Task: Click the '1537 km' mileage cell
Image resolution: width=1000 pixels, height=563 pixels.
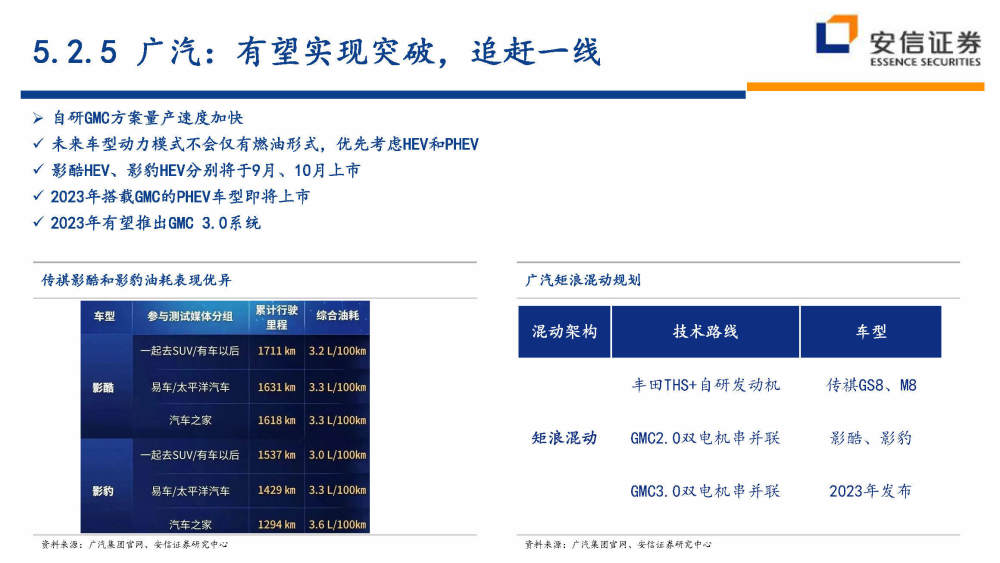Action: click(x=277, y=455)
